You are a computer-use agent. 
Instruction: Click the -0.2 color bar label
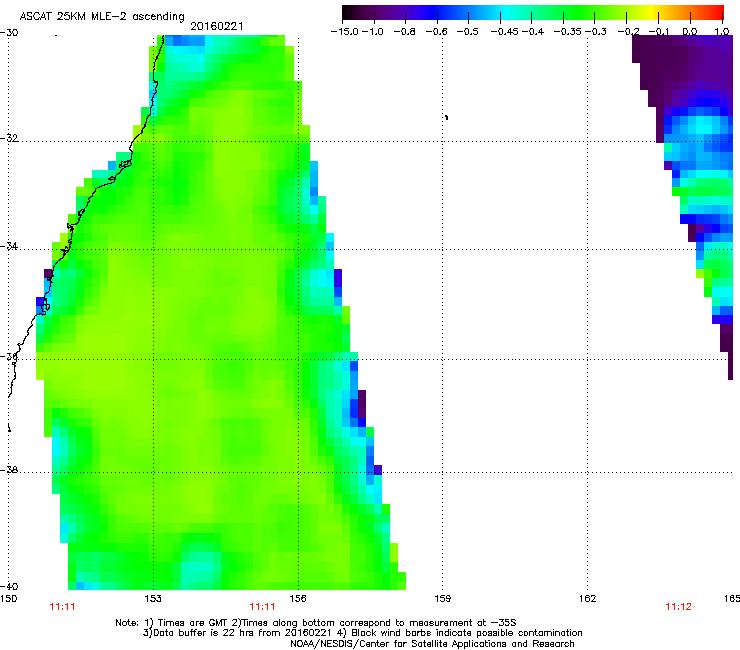[629, 32]
